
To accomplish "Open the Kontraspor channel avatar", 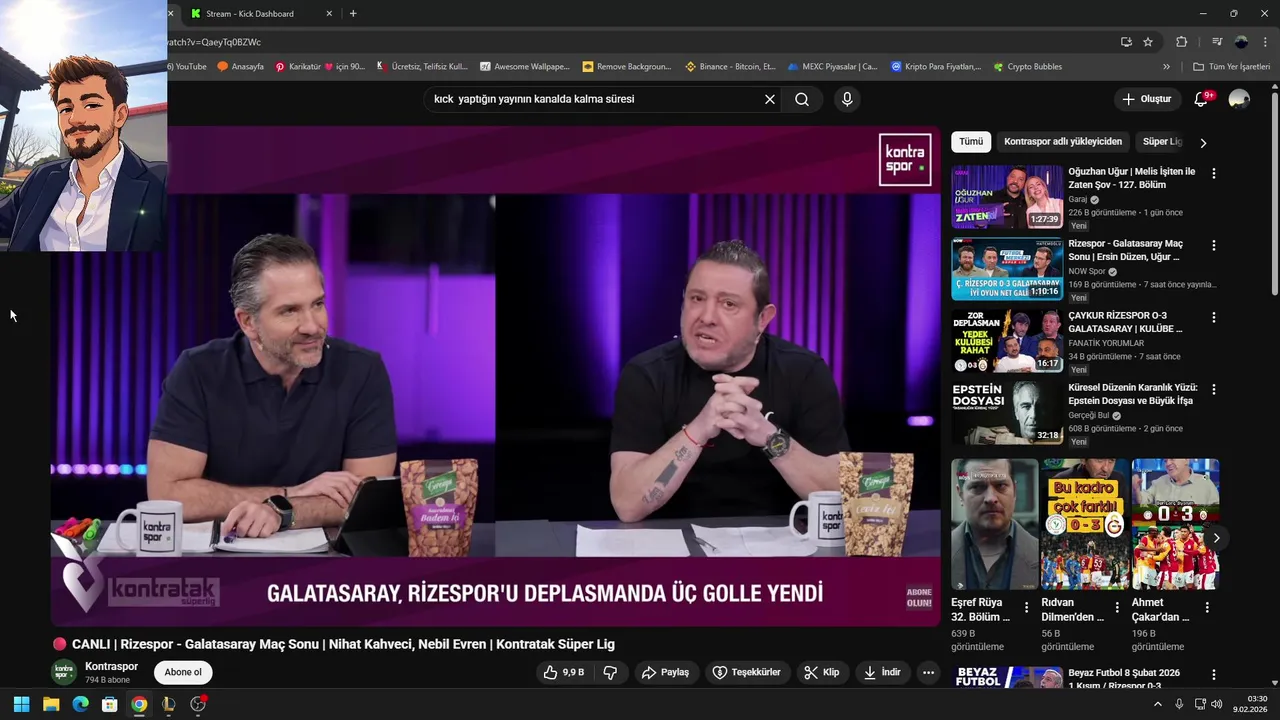I will pos(64,672).
